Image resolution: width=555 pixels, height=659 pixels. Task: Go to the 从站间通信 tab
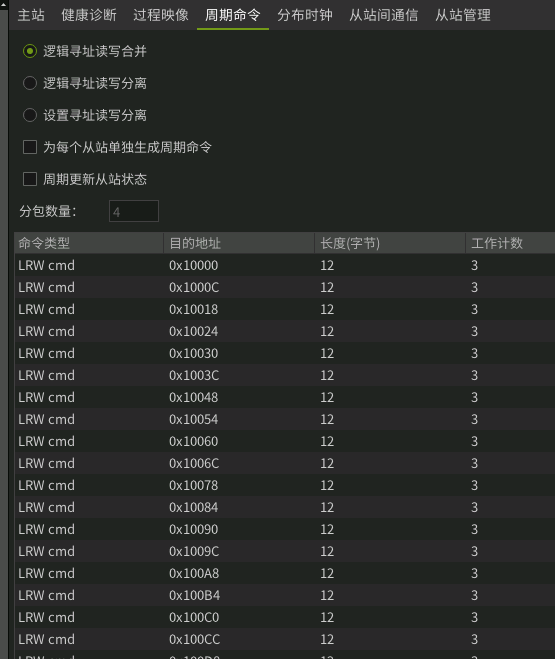(x=383, y=15)
